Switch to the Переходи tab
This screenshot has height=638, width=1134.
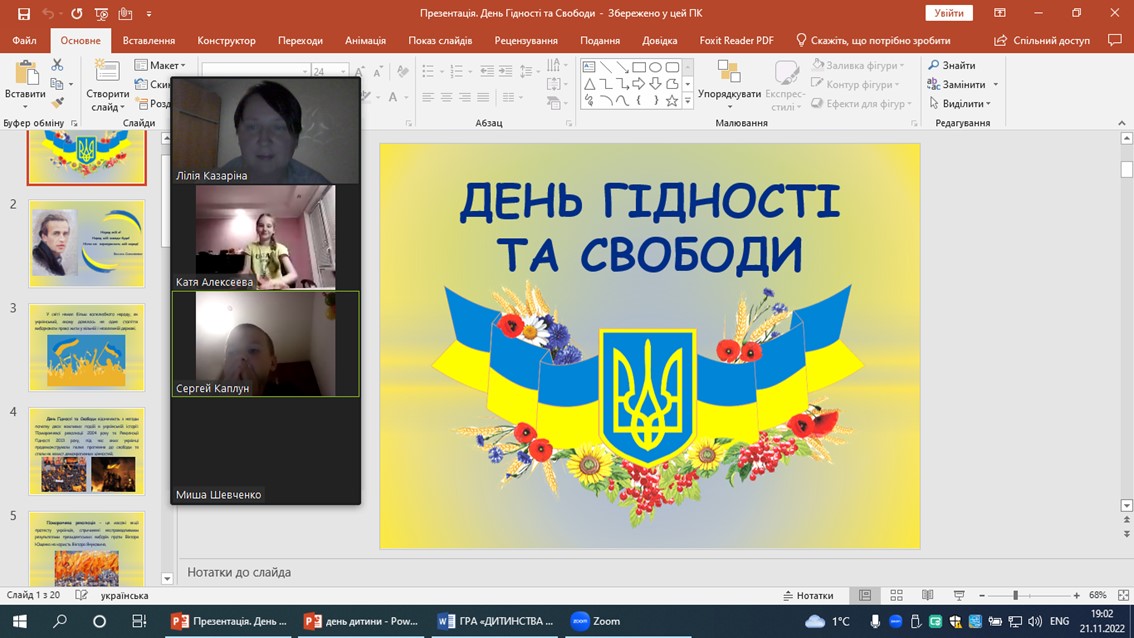click(300, 41)
